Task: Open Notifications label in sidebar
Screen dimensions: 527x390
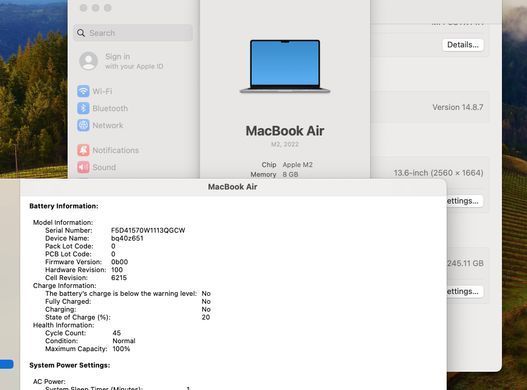Action: 116,150
